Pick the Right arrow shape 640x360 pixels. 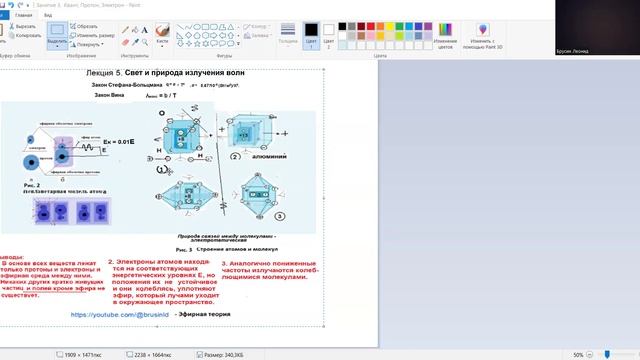point(214,36)
